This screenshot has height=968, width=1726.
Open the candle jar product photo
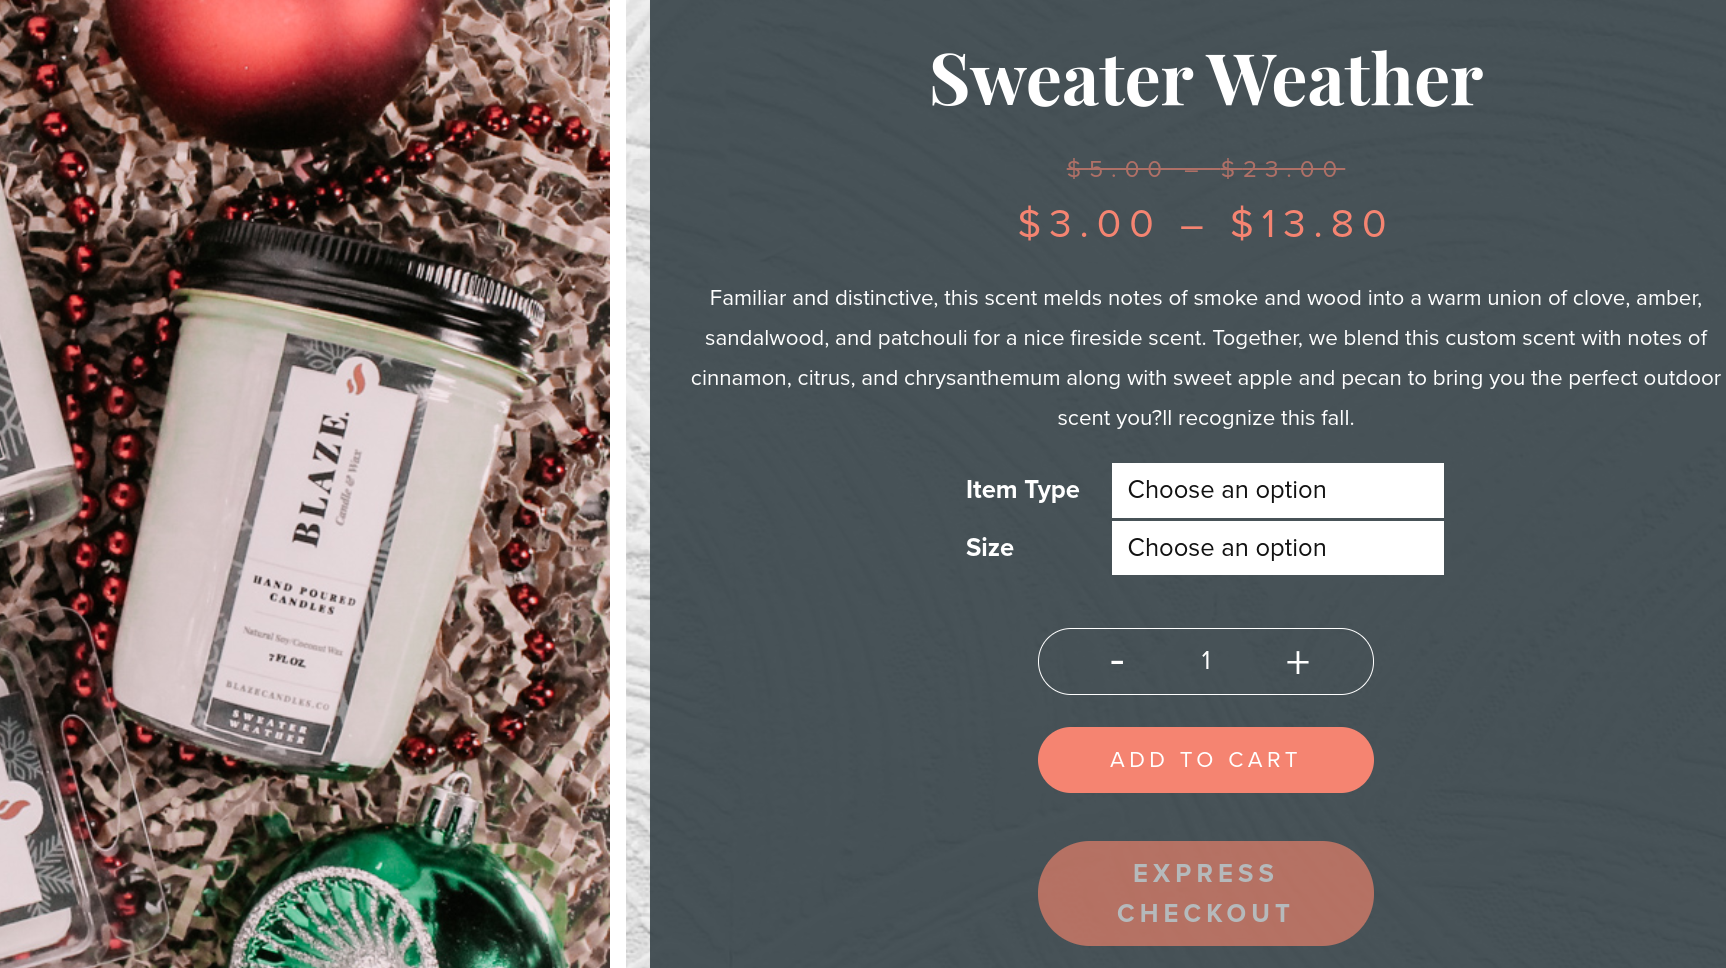(x=305, y=484)
